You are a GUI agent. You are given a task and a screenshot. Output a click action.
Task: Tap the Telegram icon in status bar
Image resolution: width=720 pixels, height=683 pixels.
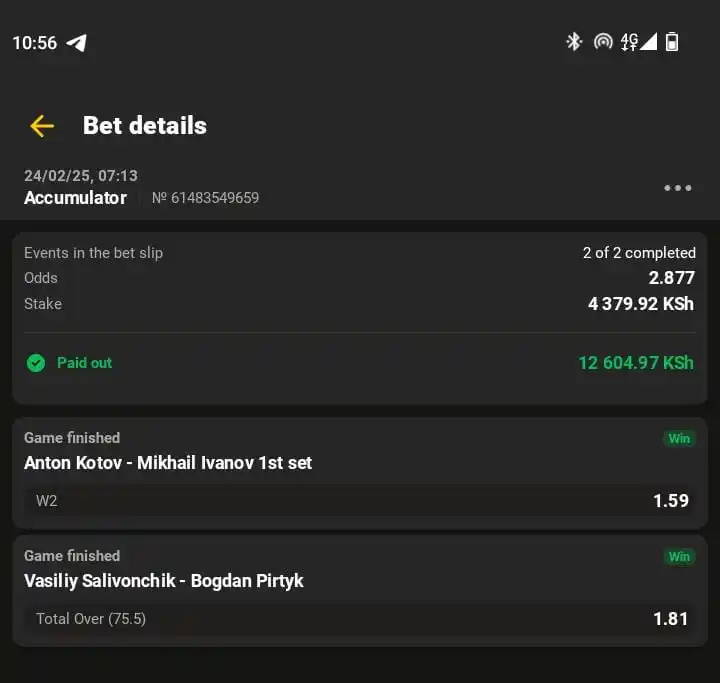(77, 43)
